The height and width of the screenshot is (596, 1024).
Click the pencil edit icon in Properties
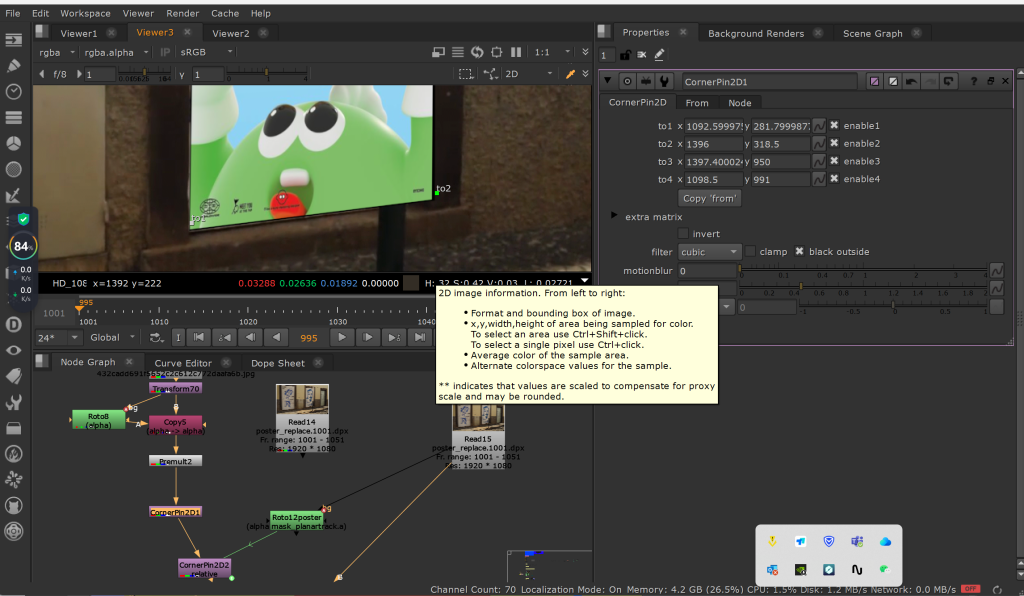pyautogui.click(x=660, y=55)
